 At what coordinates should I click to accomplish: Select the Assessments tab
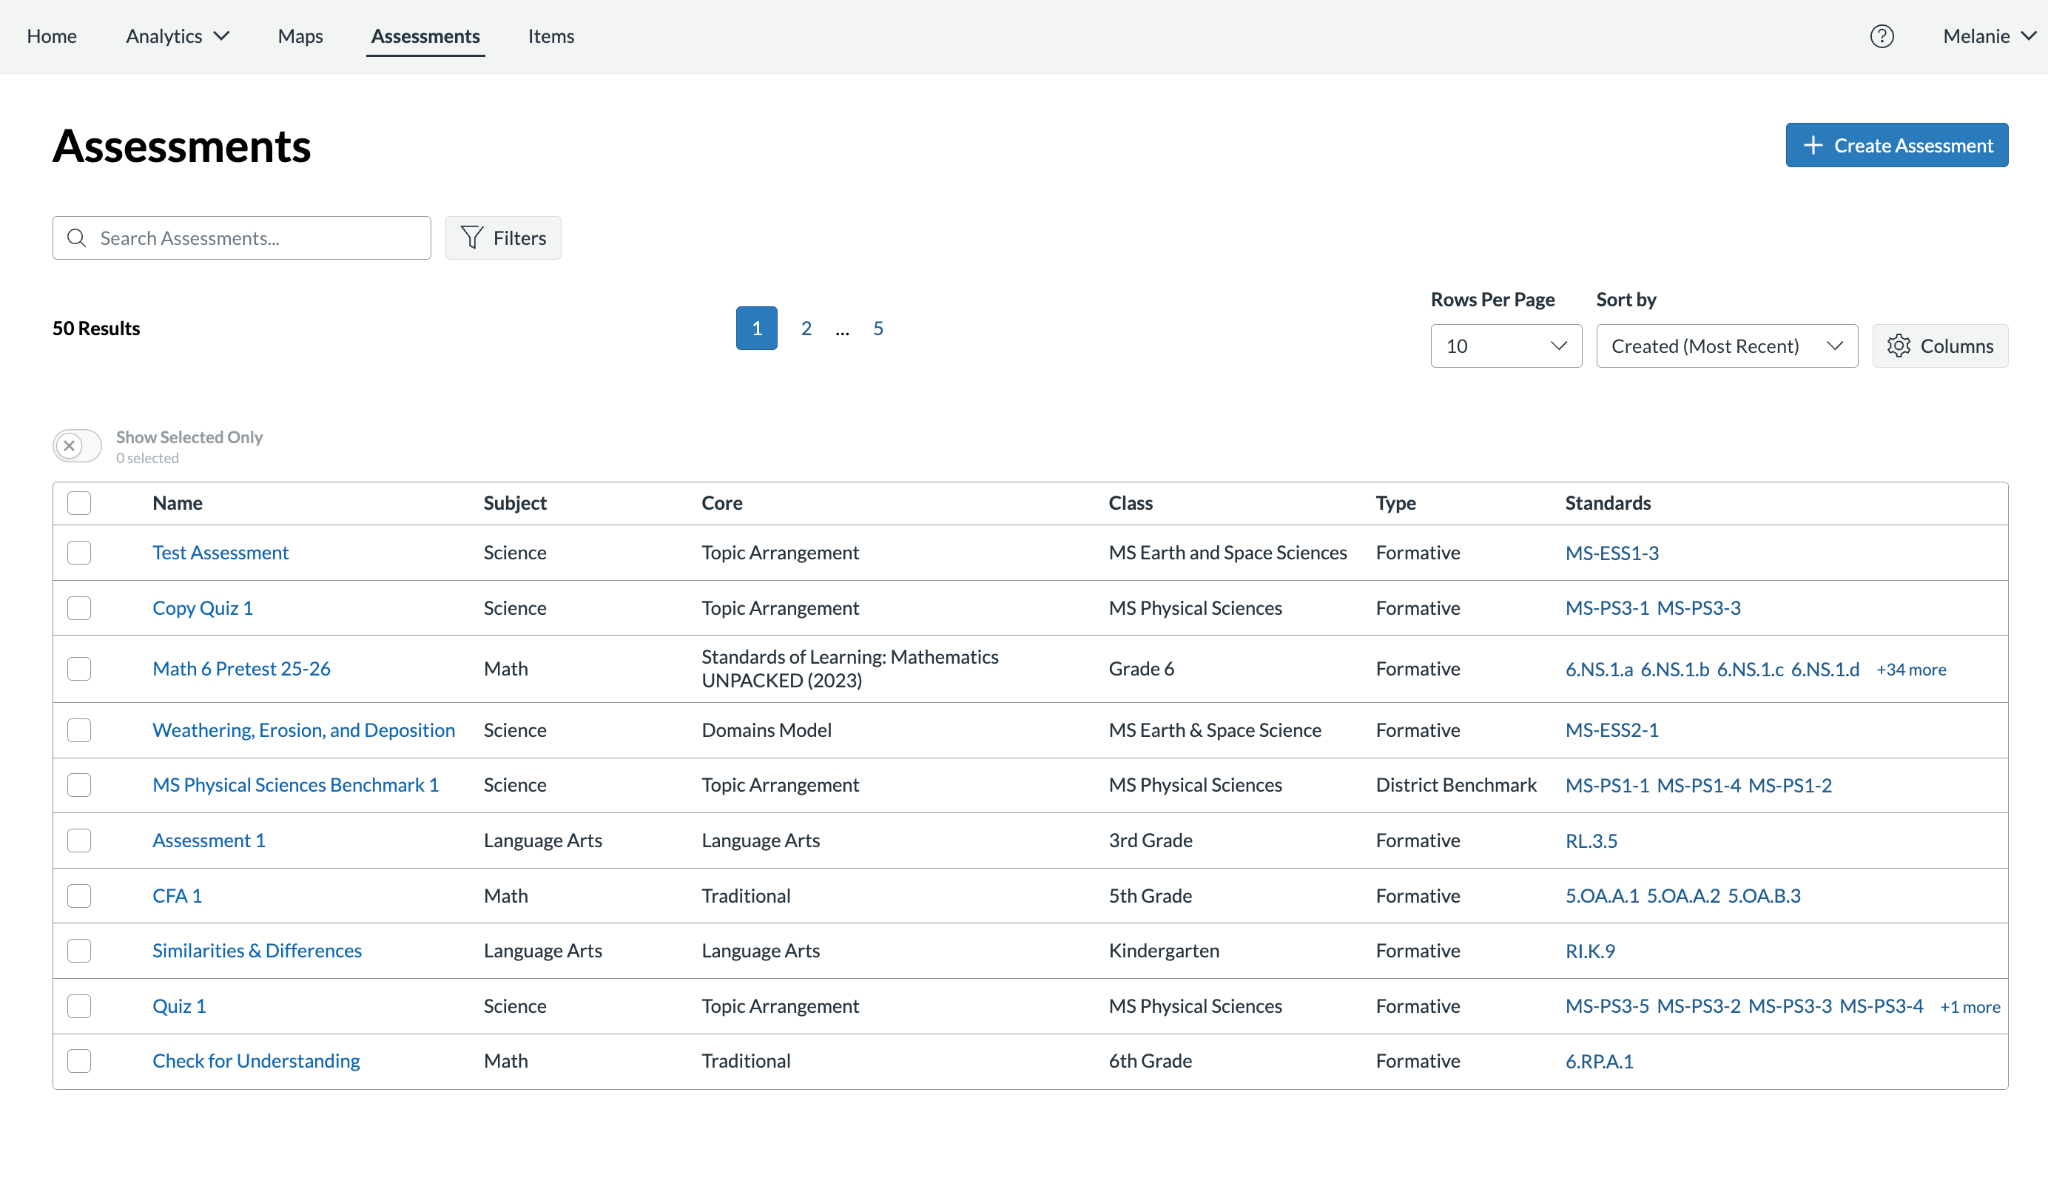(x=425, y=36)
